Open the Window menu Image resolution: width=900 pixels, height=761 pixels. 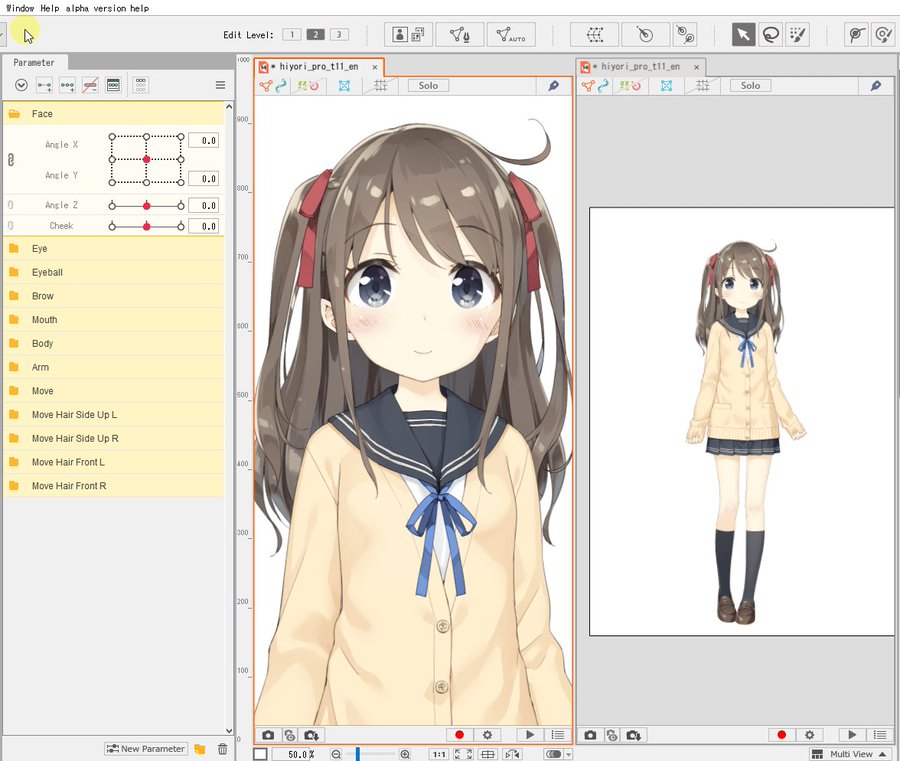pos(20,8)
